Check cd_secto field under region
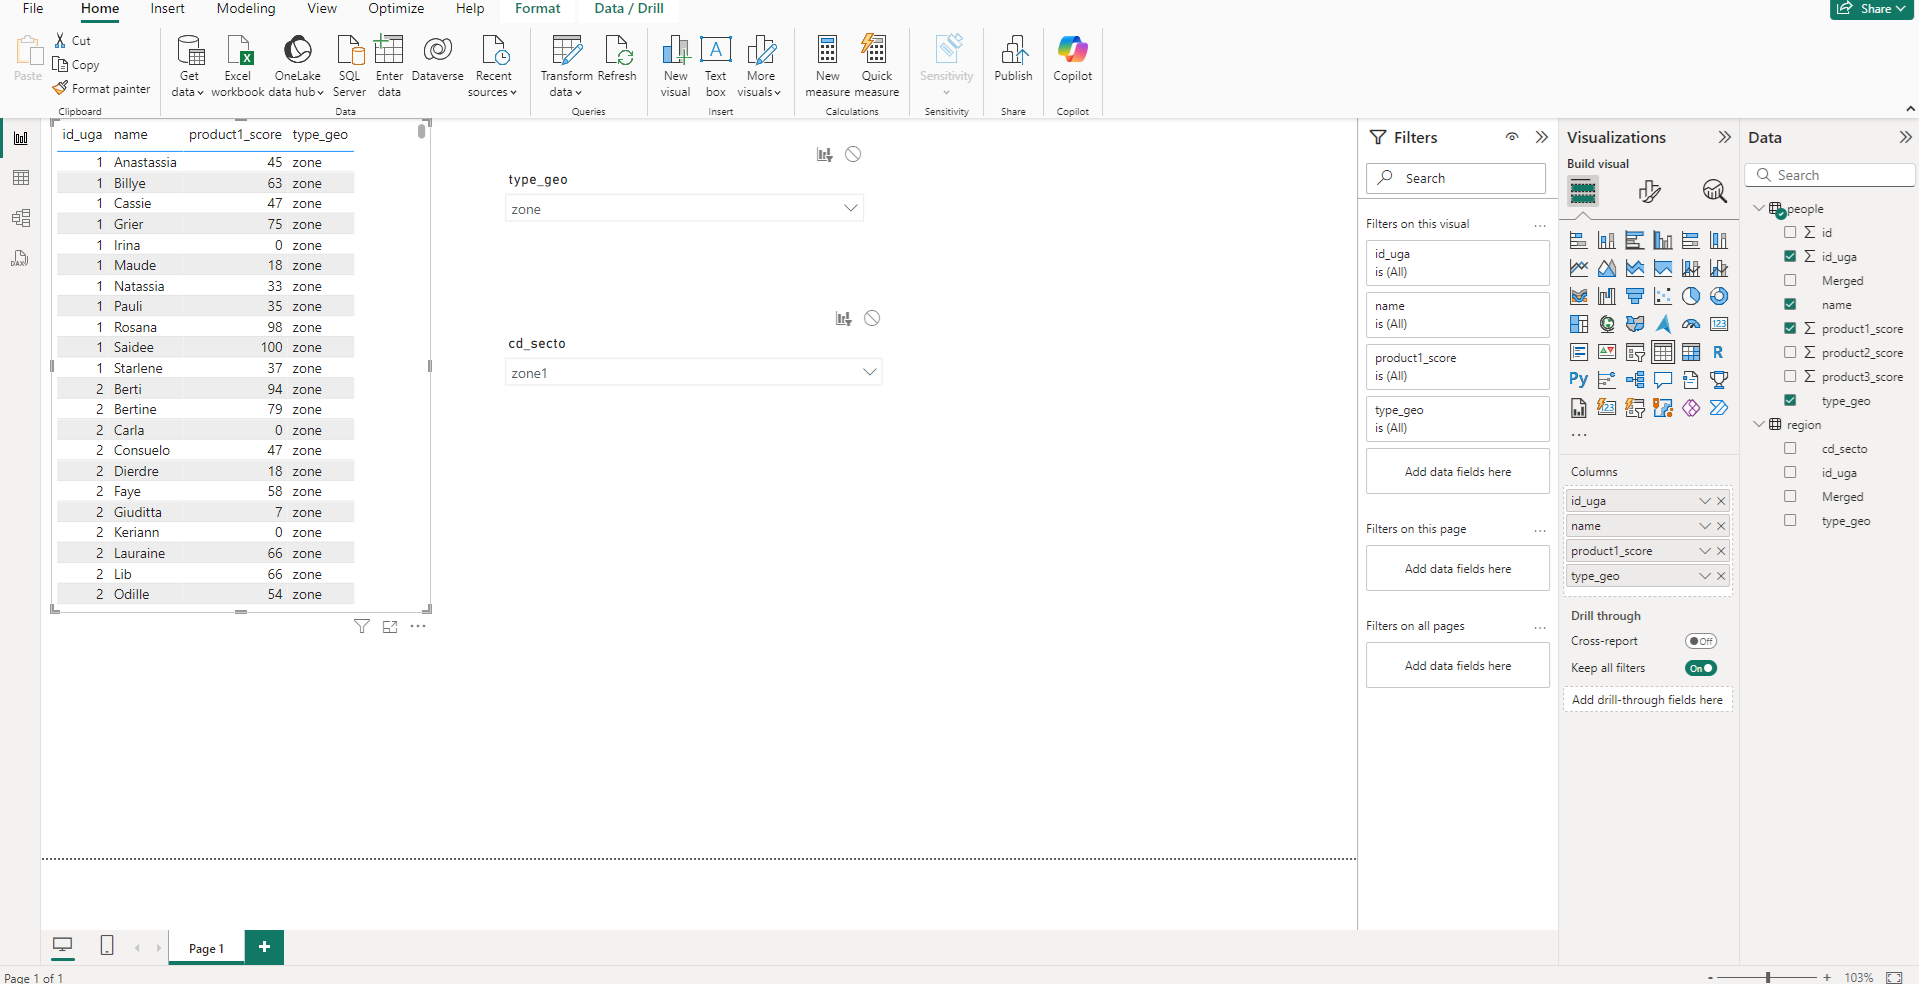 point(1790,448)
